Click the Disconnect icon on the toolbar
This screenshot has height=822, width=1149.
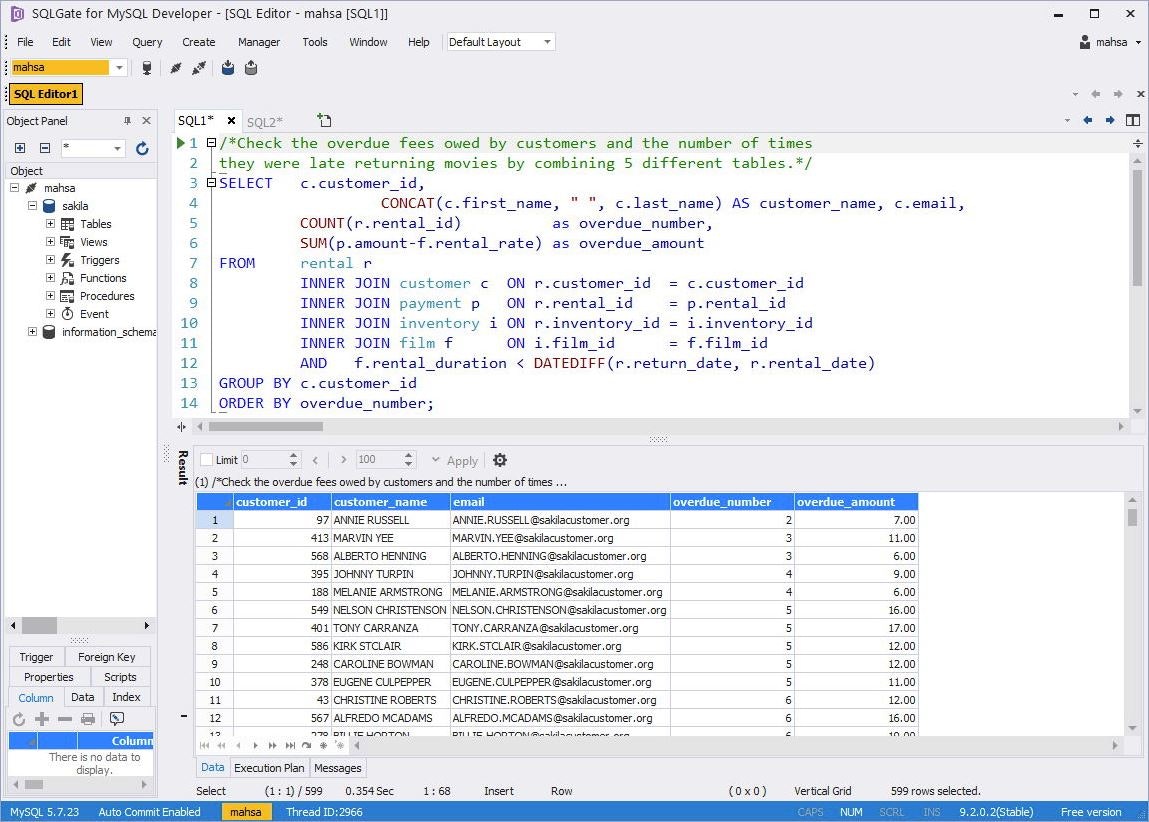[x=177, y=67]
